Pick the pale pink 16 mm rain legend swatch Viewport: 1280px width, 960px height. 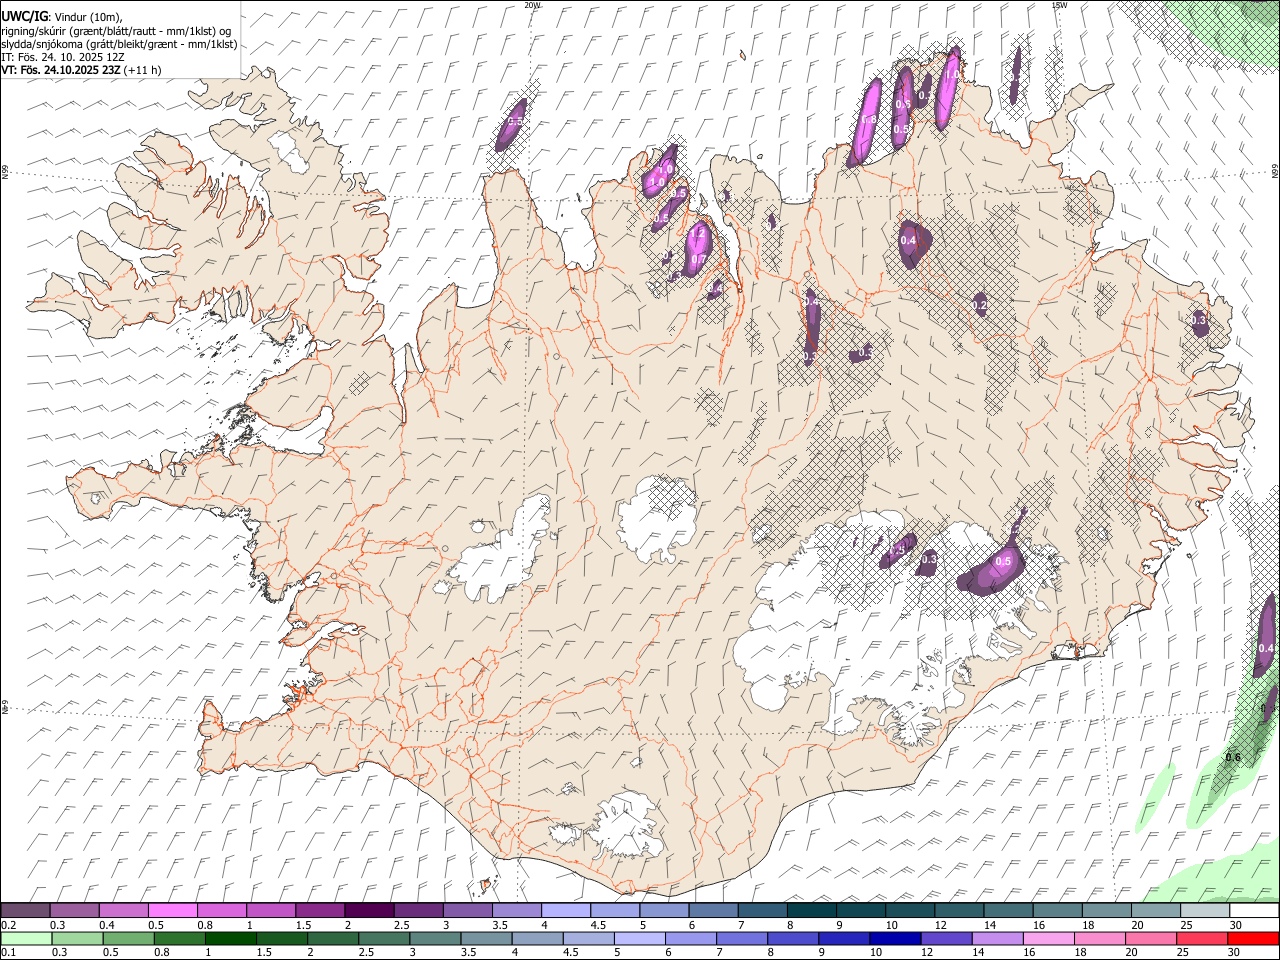[1048, 938]
